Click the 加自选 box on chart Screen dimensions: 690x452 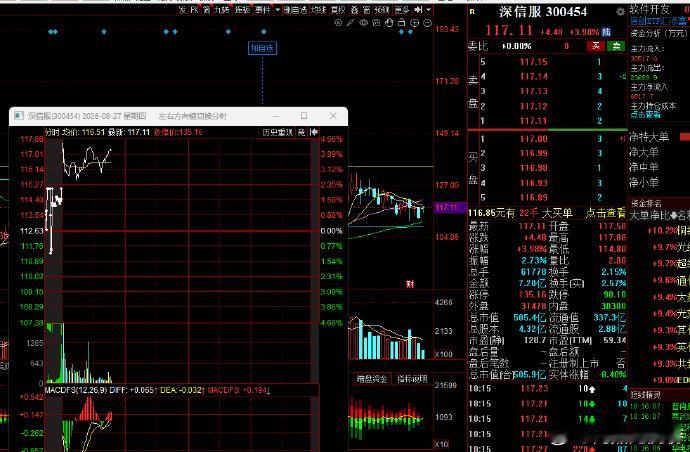pyautogui.click(x=263, y=48)
